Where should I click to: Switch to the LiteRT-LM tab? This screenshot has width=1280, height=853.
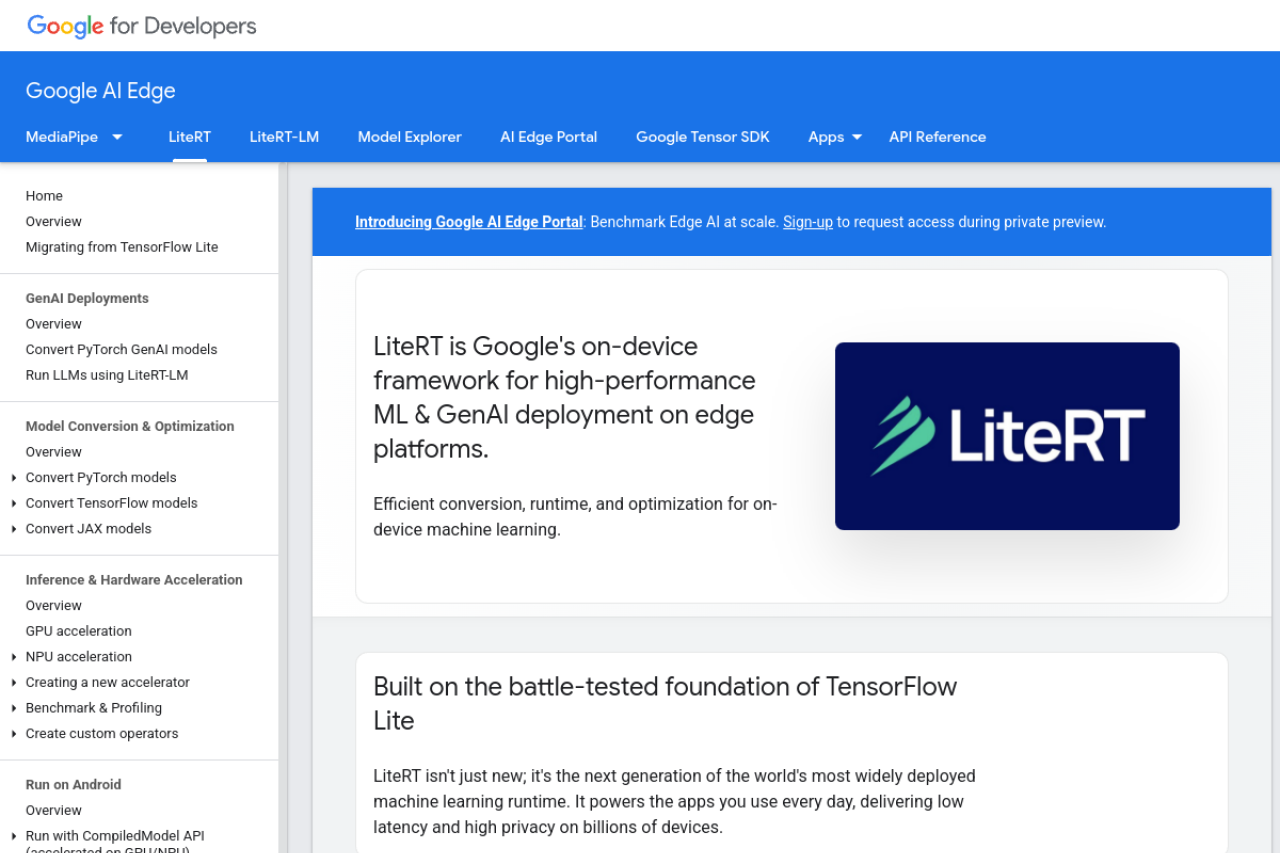(284, 137)
